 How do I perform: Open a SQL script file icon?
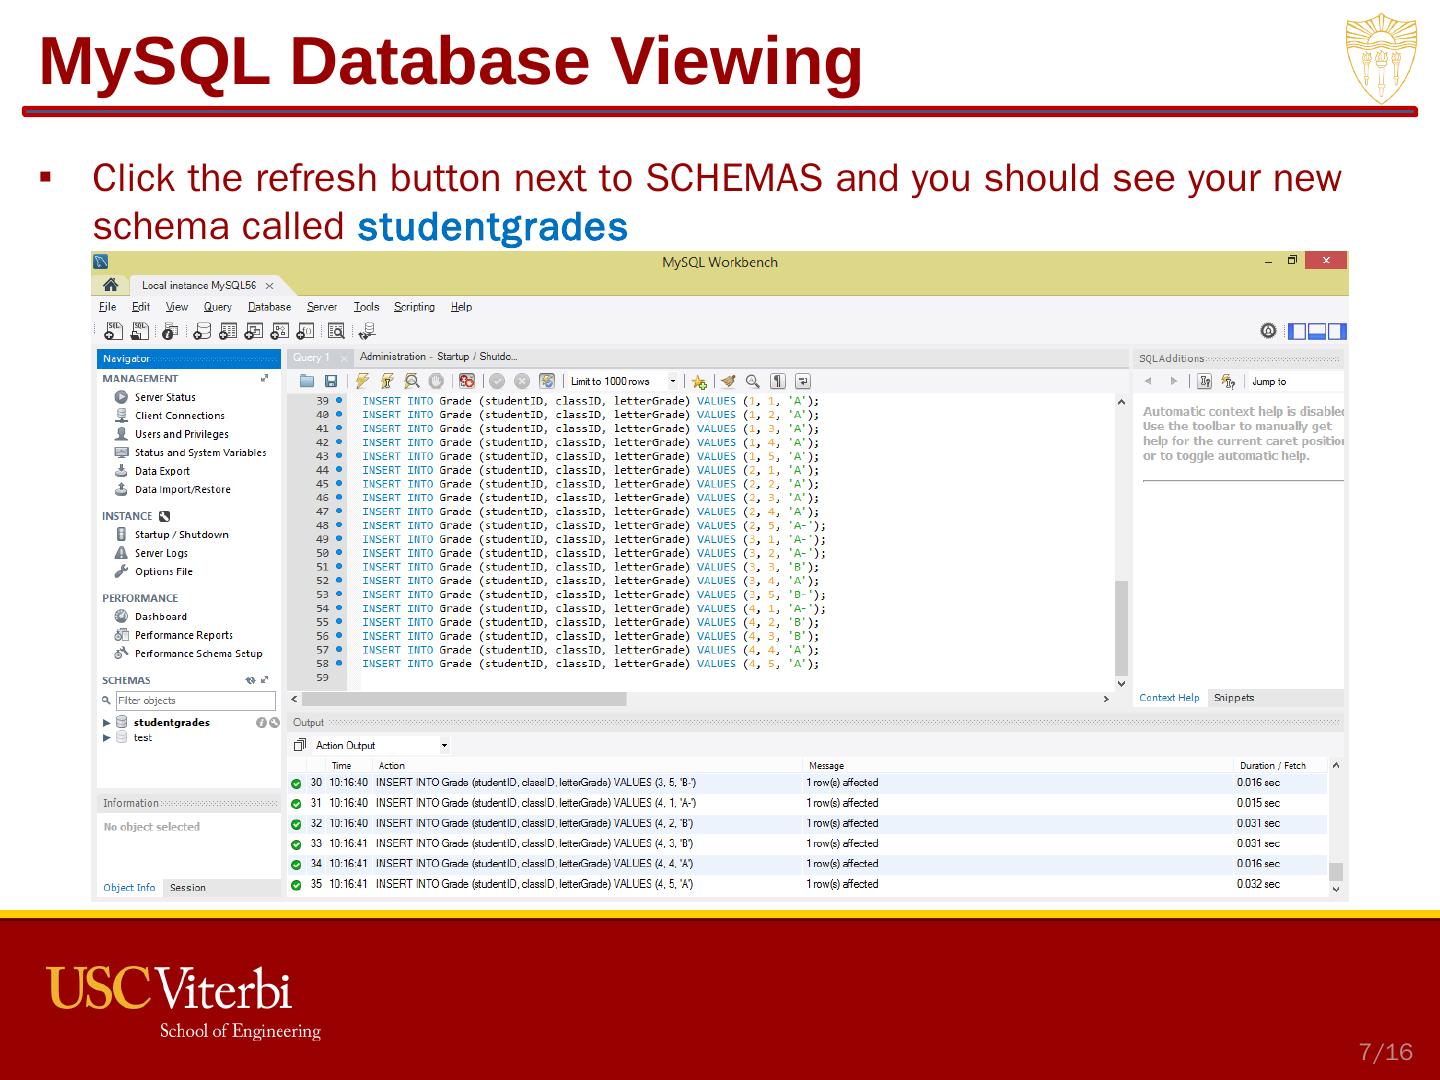pos(140,331)
